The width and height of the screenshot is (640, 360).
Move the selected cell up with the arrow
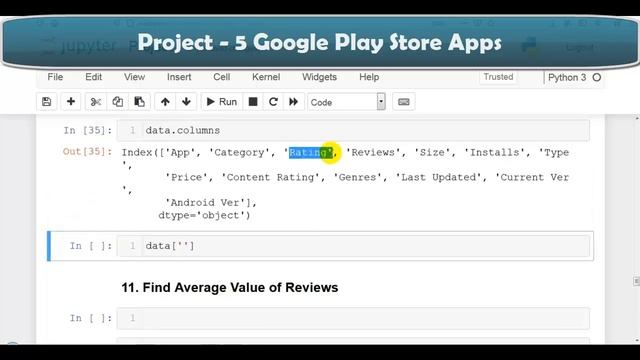(x=165, y=102)
